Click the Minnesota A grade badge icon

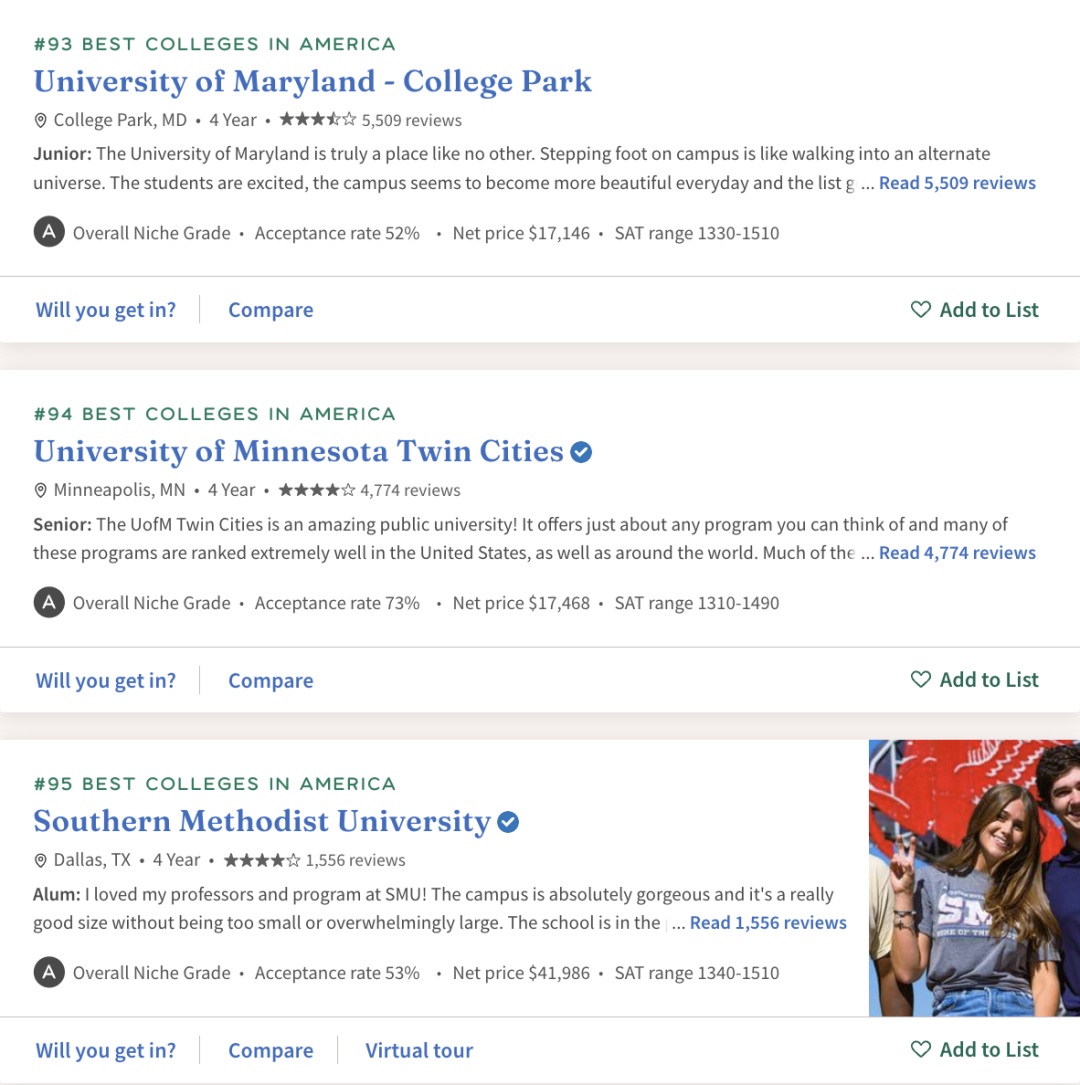click(48, 603)
